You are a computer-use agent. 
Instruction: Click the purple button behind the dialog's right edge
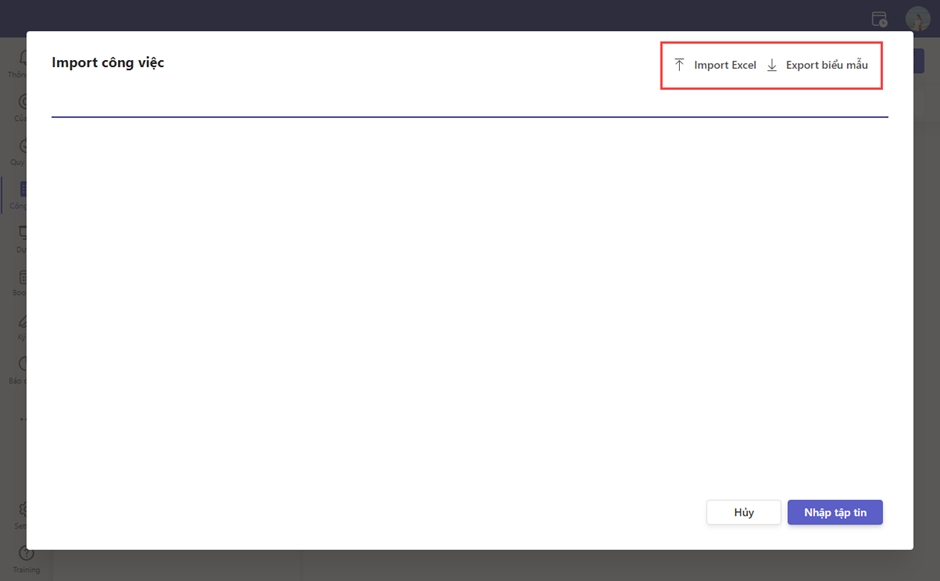[919, 62]
